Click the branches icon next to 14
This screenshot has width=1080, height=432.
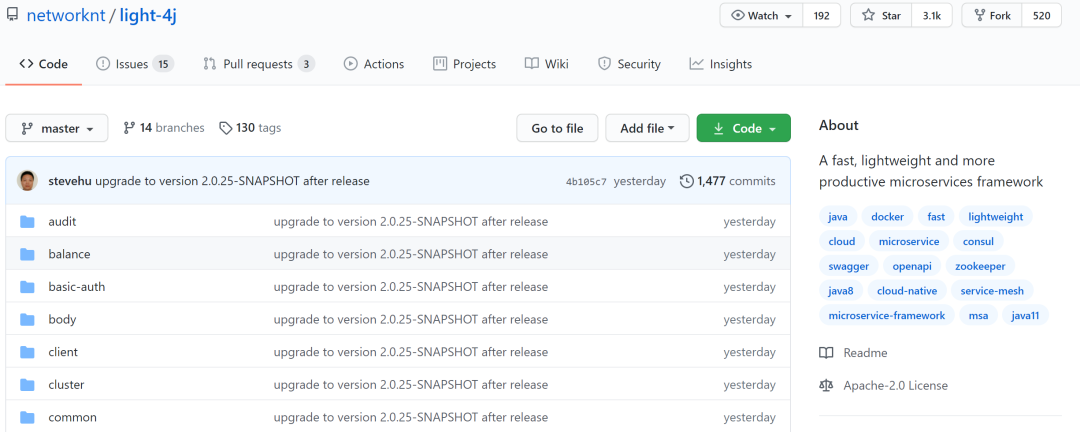[129, 128]
